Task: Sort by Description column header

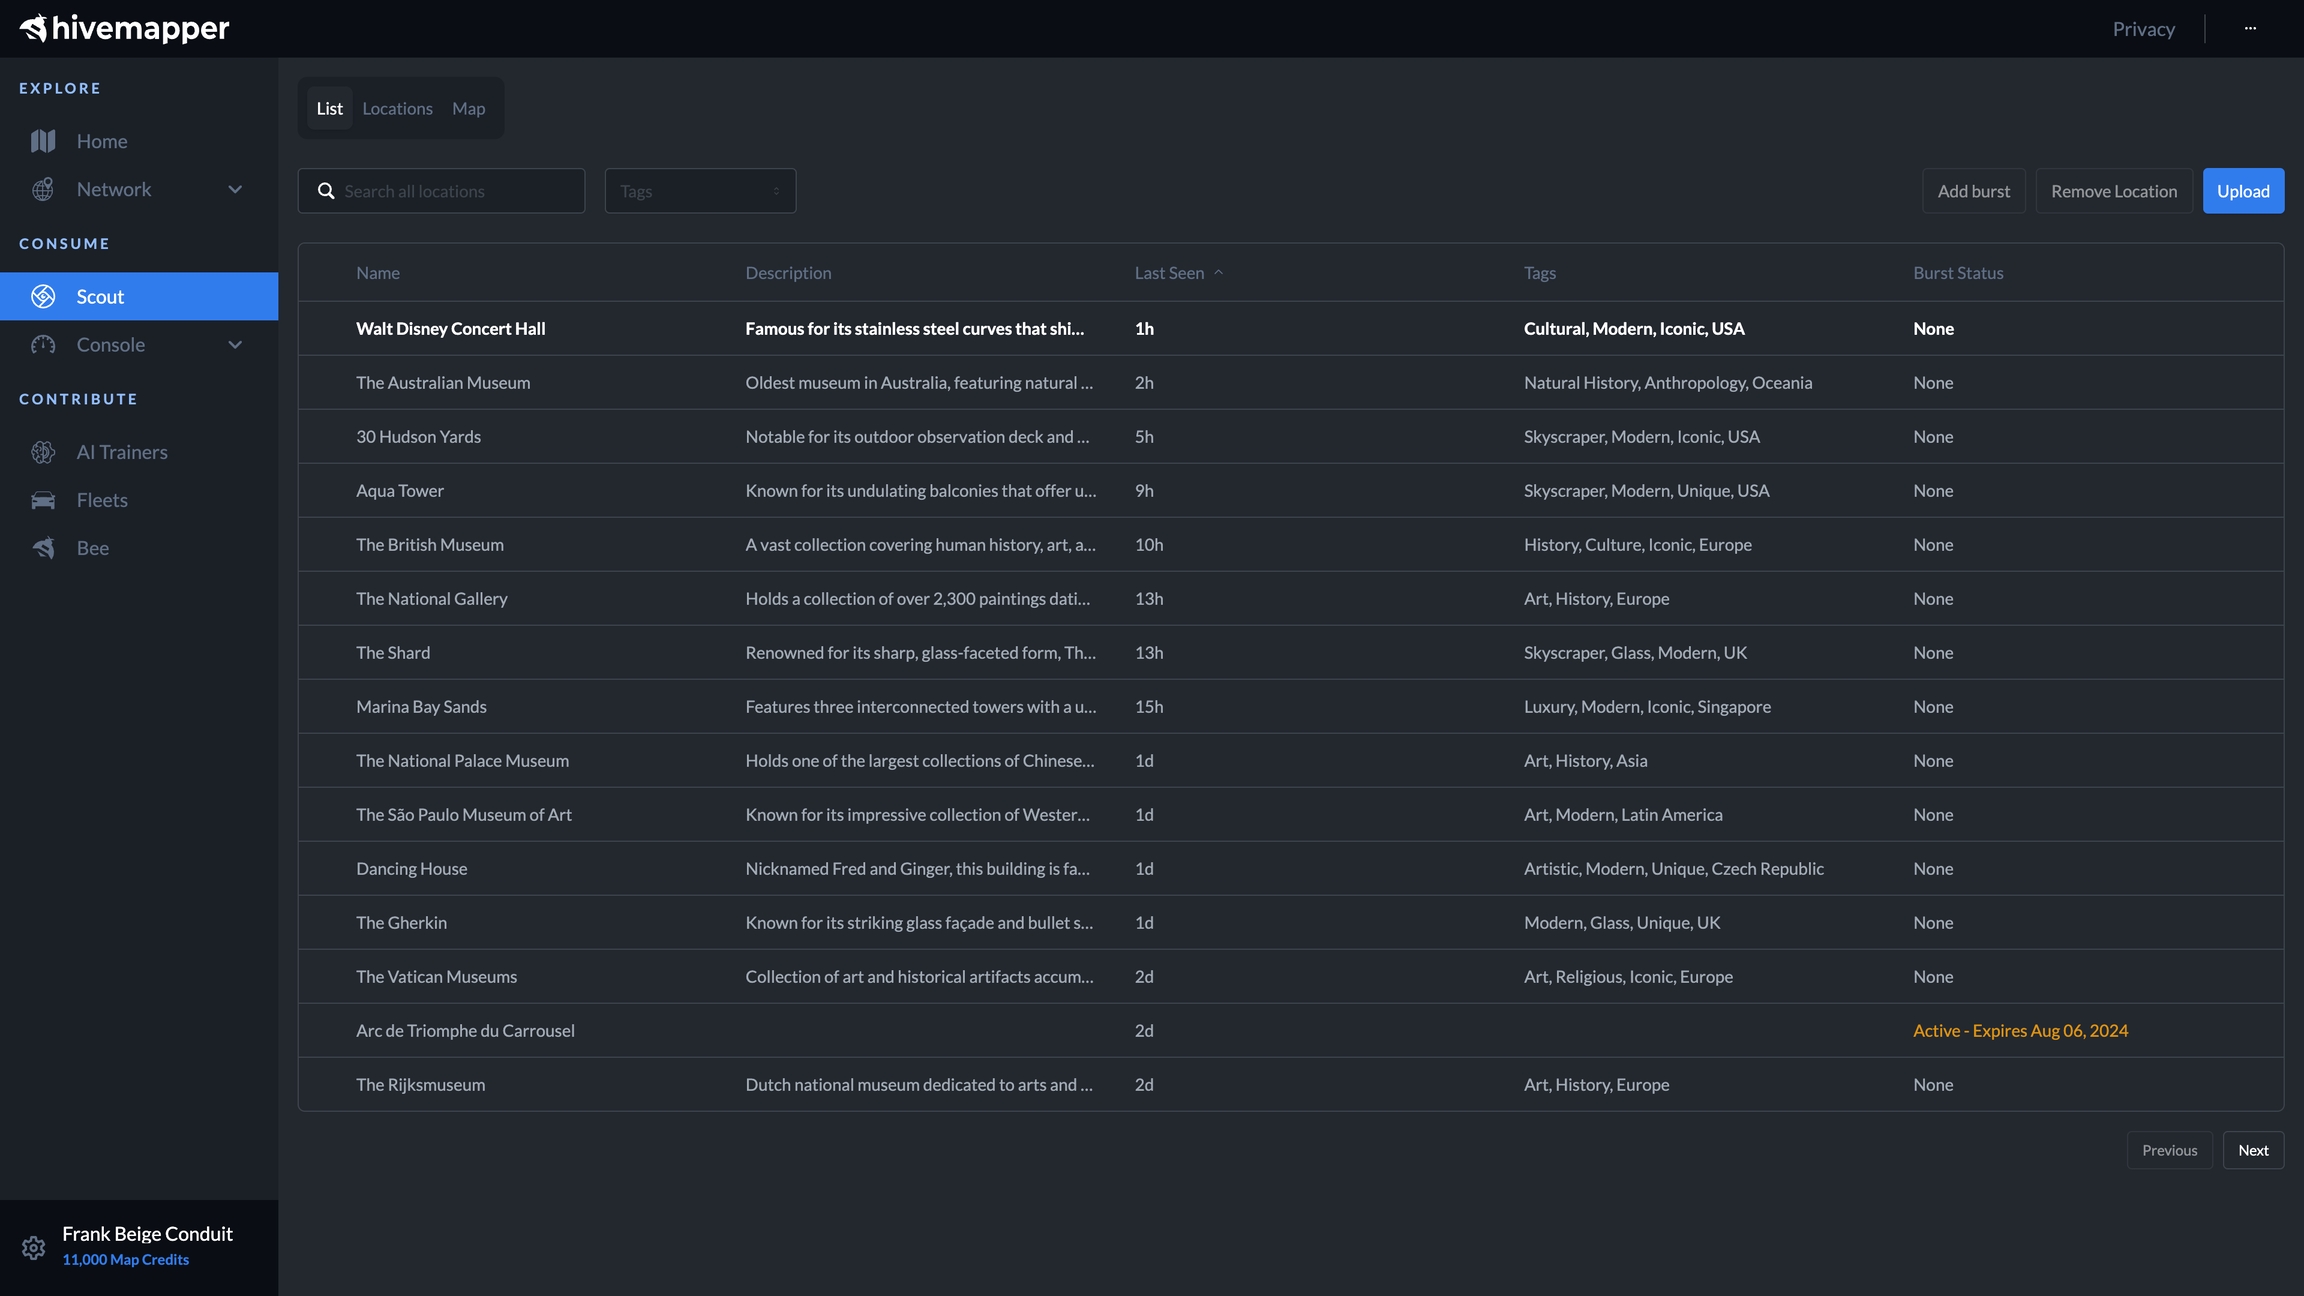Action: pyautogui.click(x=788, y=272)
